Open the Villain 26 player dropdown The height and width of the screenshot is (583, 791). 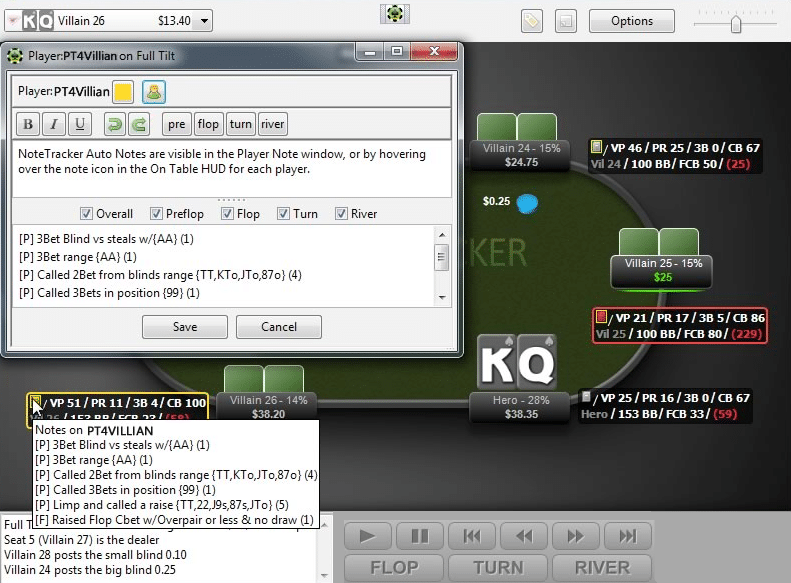coord(202,20)
